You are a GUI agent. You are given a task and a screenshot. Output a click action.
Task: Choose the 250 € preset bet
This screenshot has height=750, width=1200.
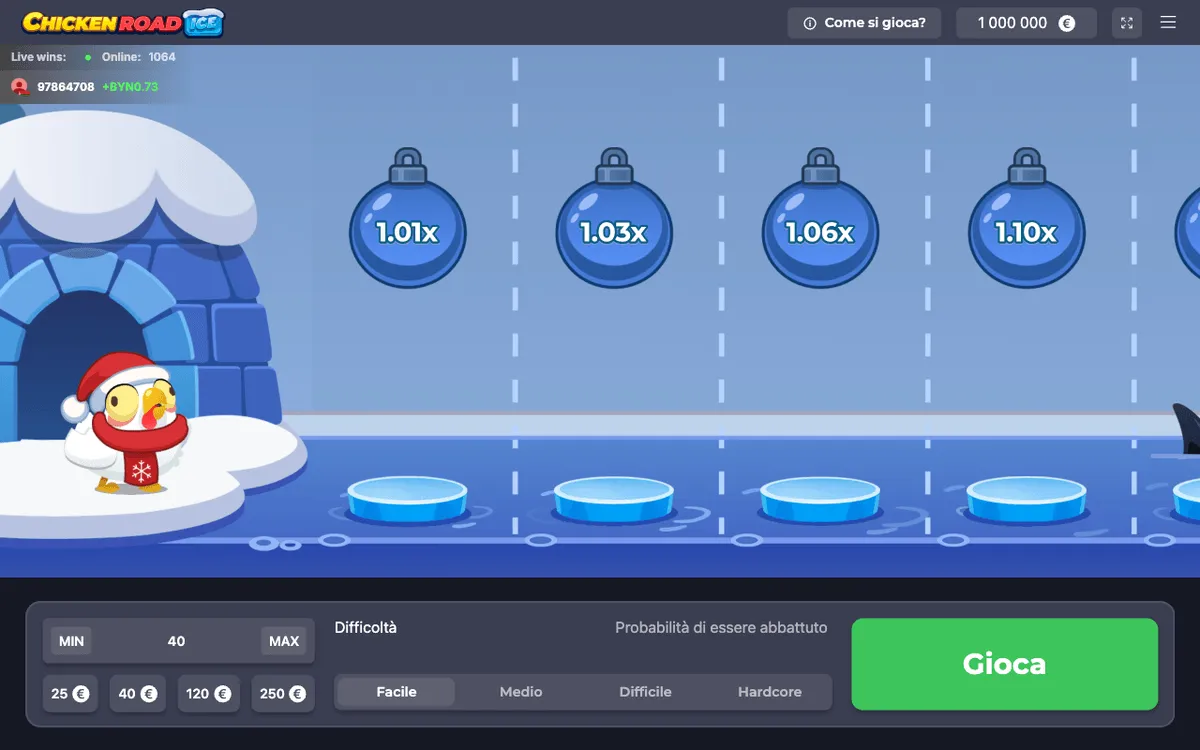coord(282,693)
